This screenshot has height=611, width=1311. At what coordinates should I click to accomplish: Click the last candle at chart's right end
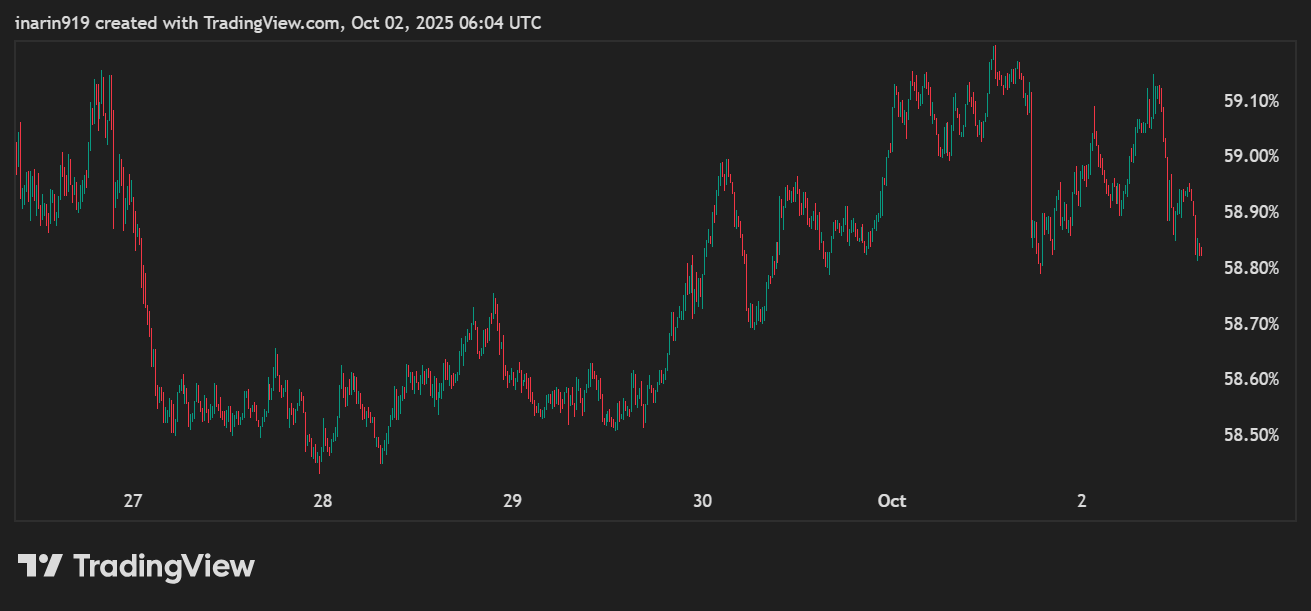(x=1200, y=252)
